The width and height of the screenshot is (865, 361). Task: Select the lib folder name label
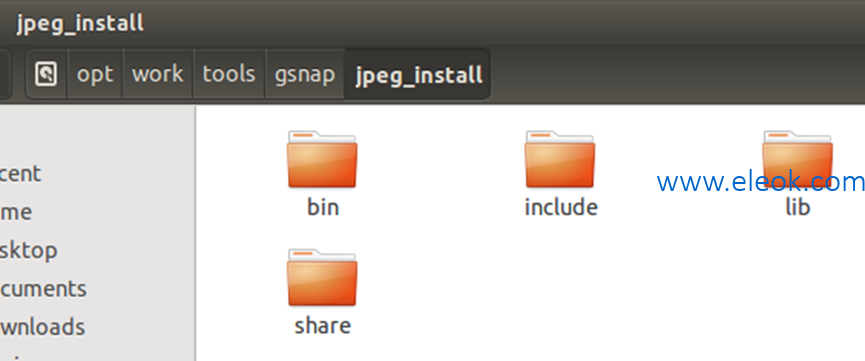(798, 208)
